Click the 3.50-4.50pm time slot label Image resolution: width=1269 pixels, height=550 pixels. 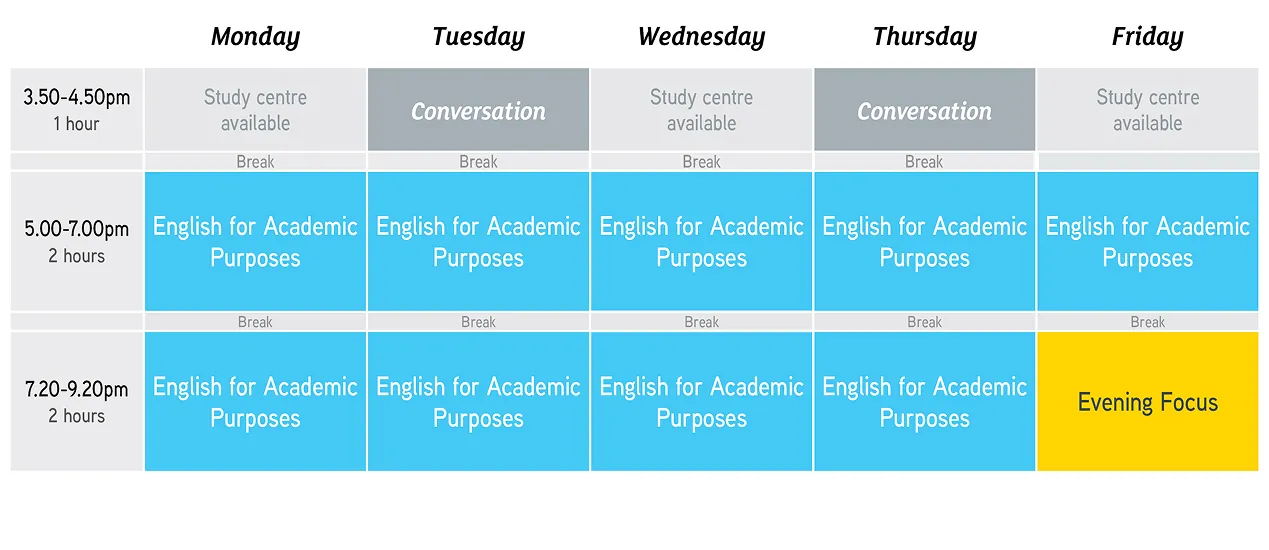tap(77, 109)
